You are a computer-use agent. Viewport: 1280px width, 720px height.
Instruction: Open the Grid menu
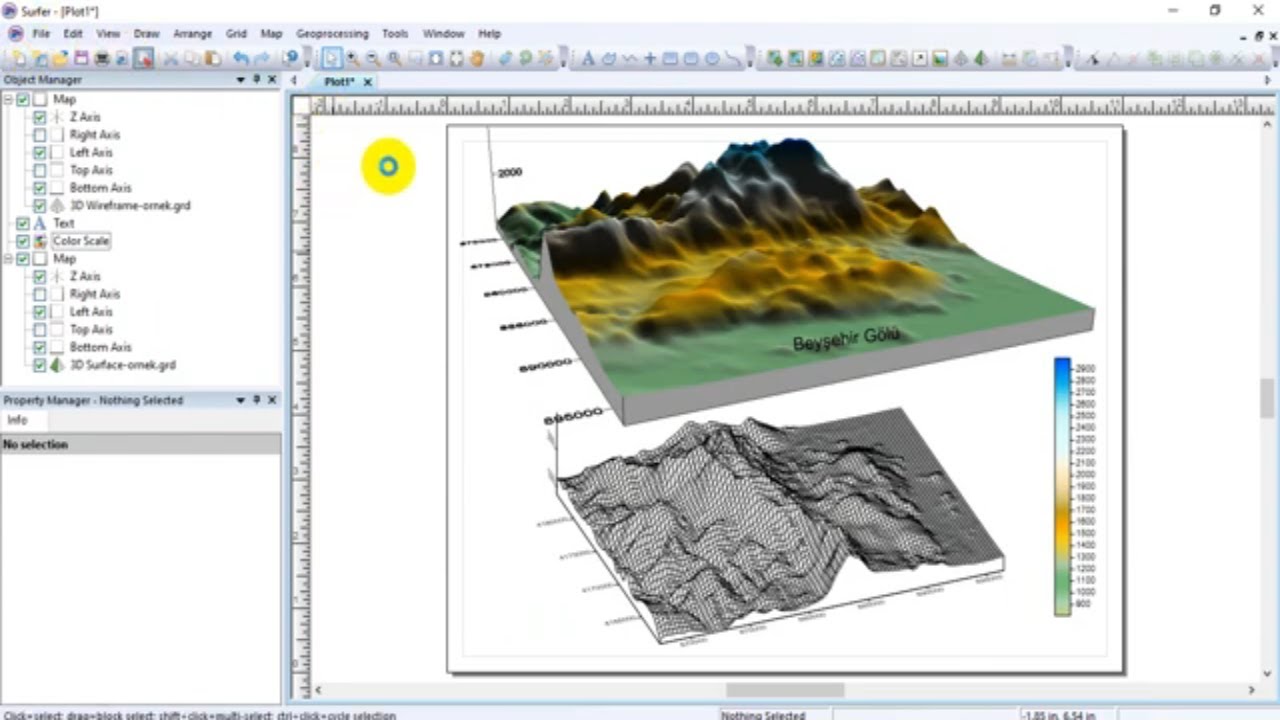coord(236,34)
